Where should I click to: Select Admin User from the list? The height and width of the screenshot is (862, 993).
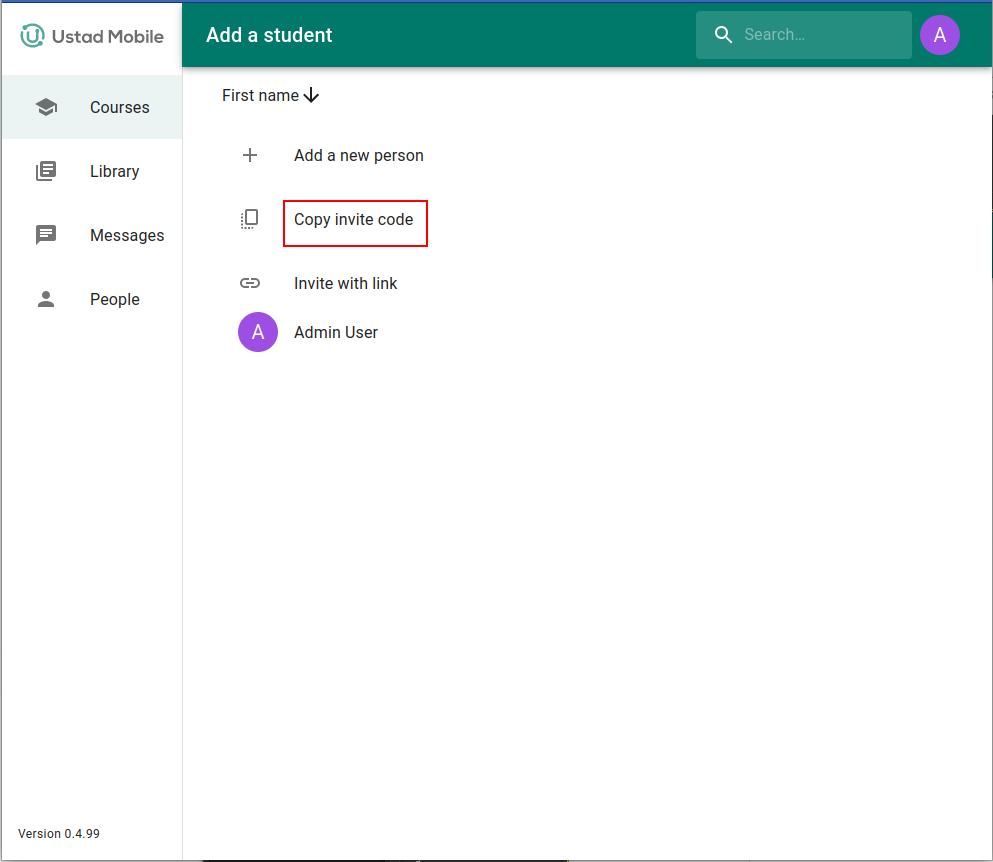335,332
